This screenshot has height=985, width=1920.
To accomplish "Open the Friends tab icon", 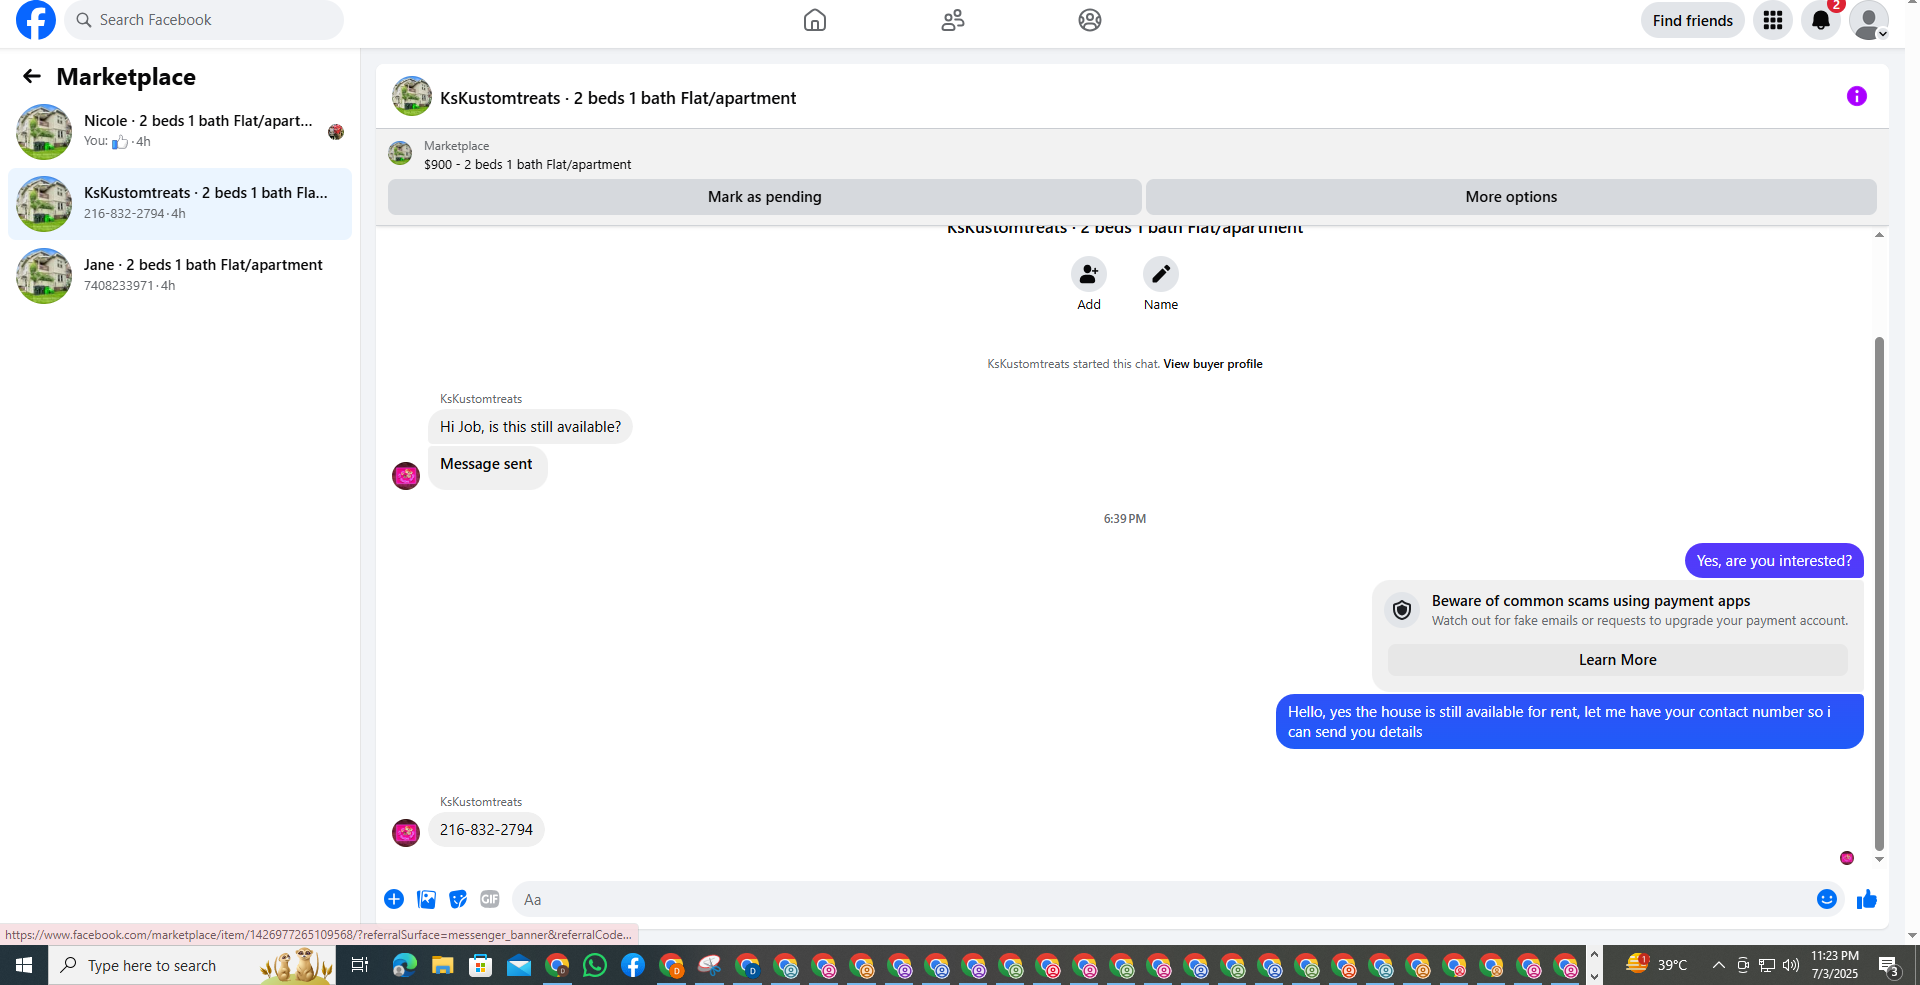I will click(953, 20).
